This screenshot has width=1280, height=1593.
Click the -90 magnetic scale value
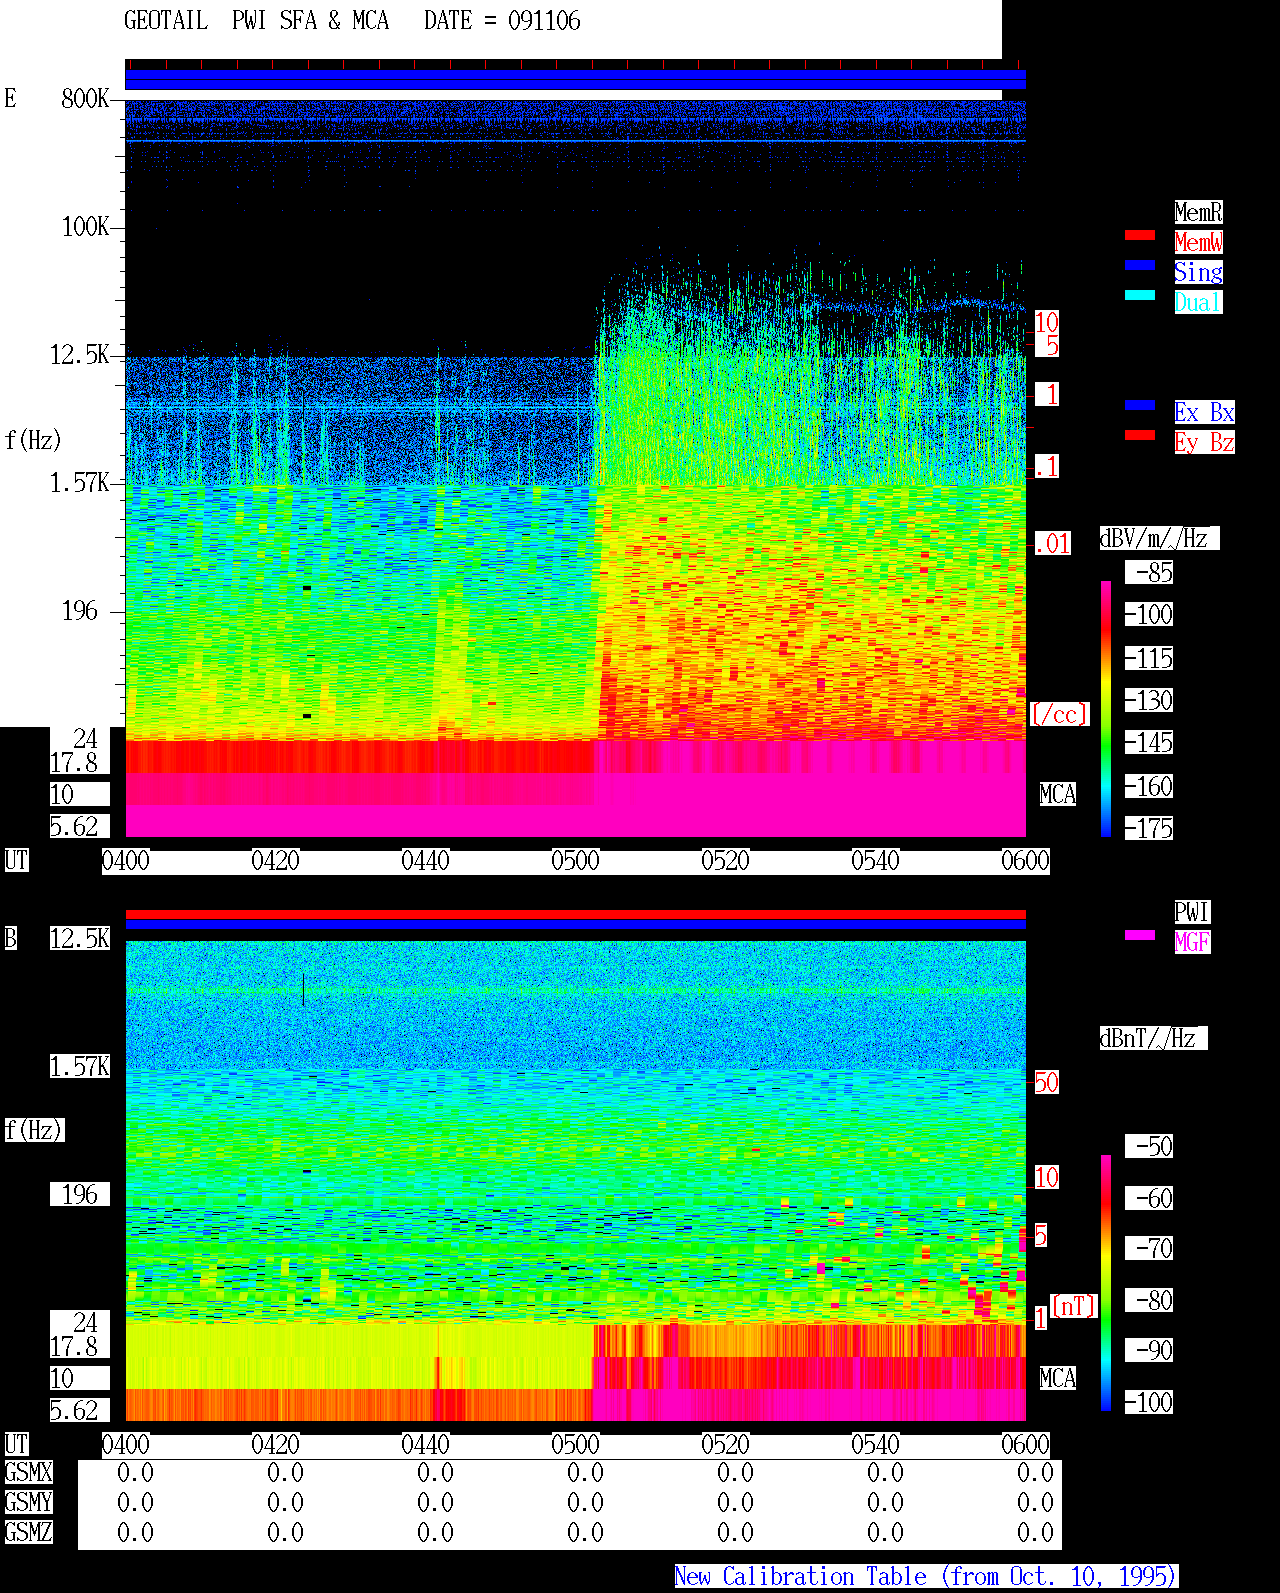pyautogui.click(x=1149, y=1350)
